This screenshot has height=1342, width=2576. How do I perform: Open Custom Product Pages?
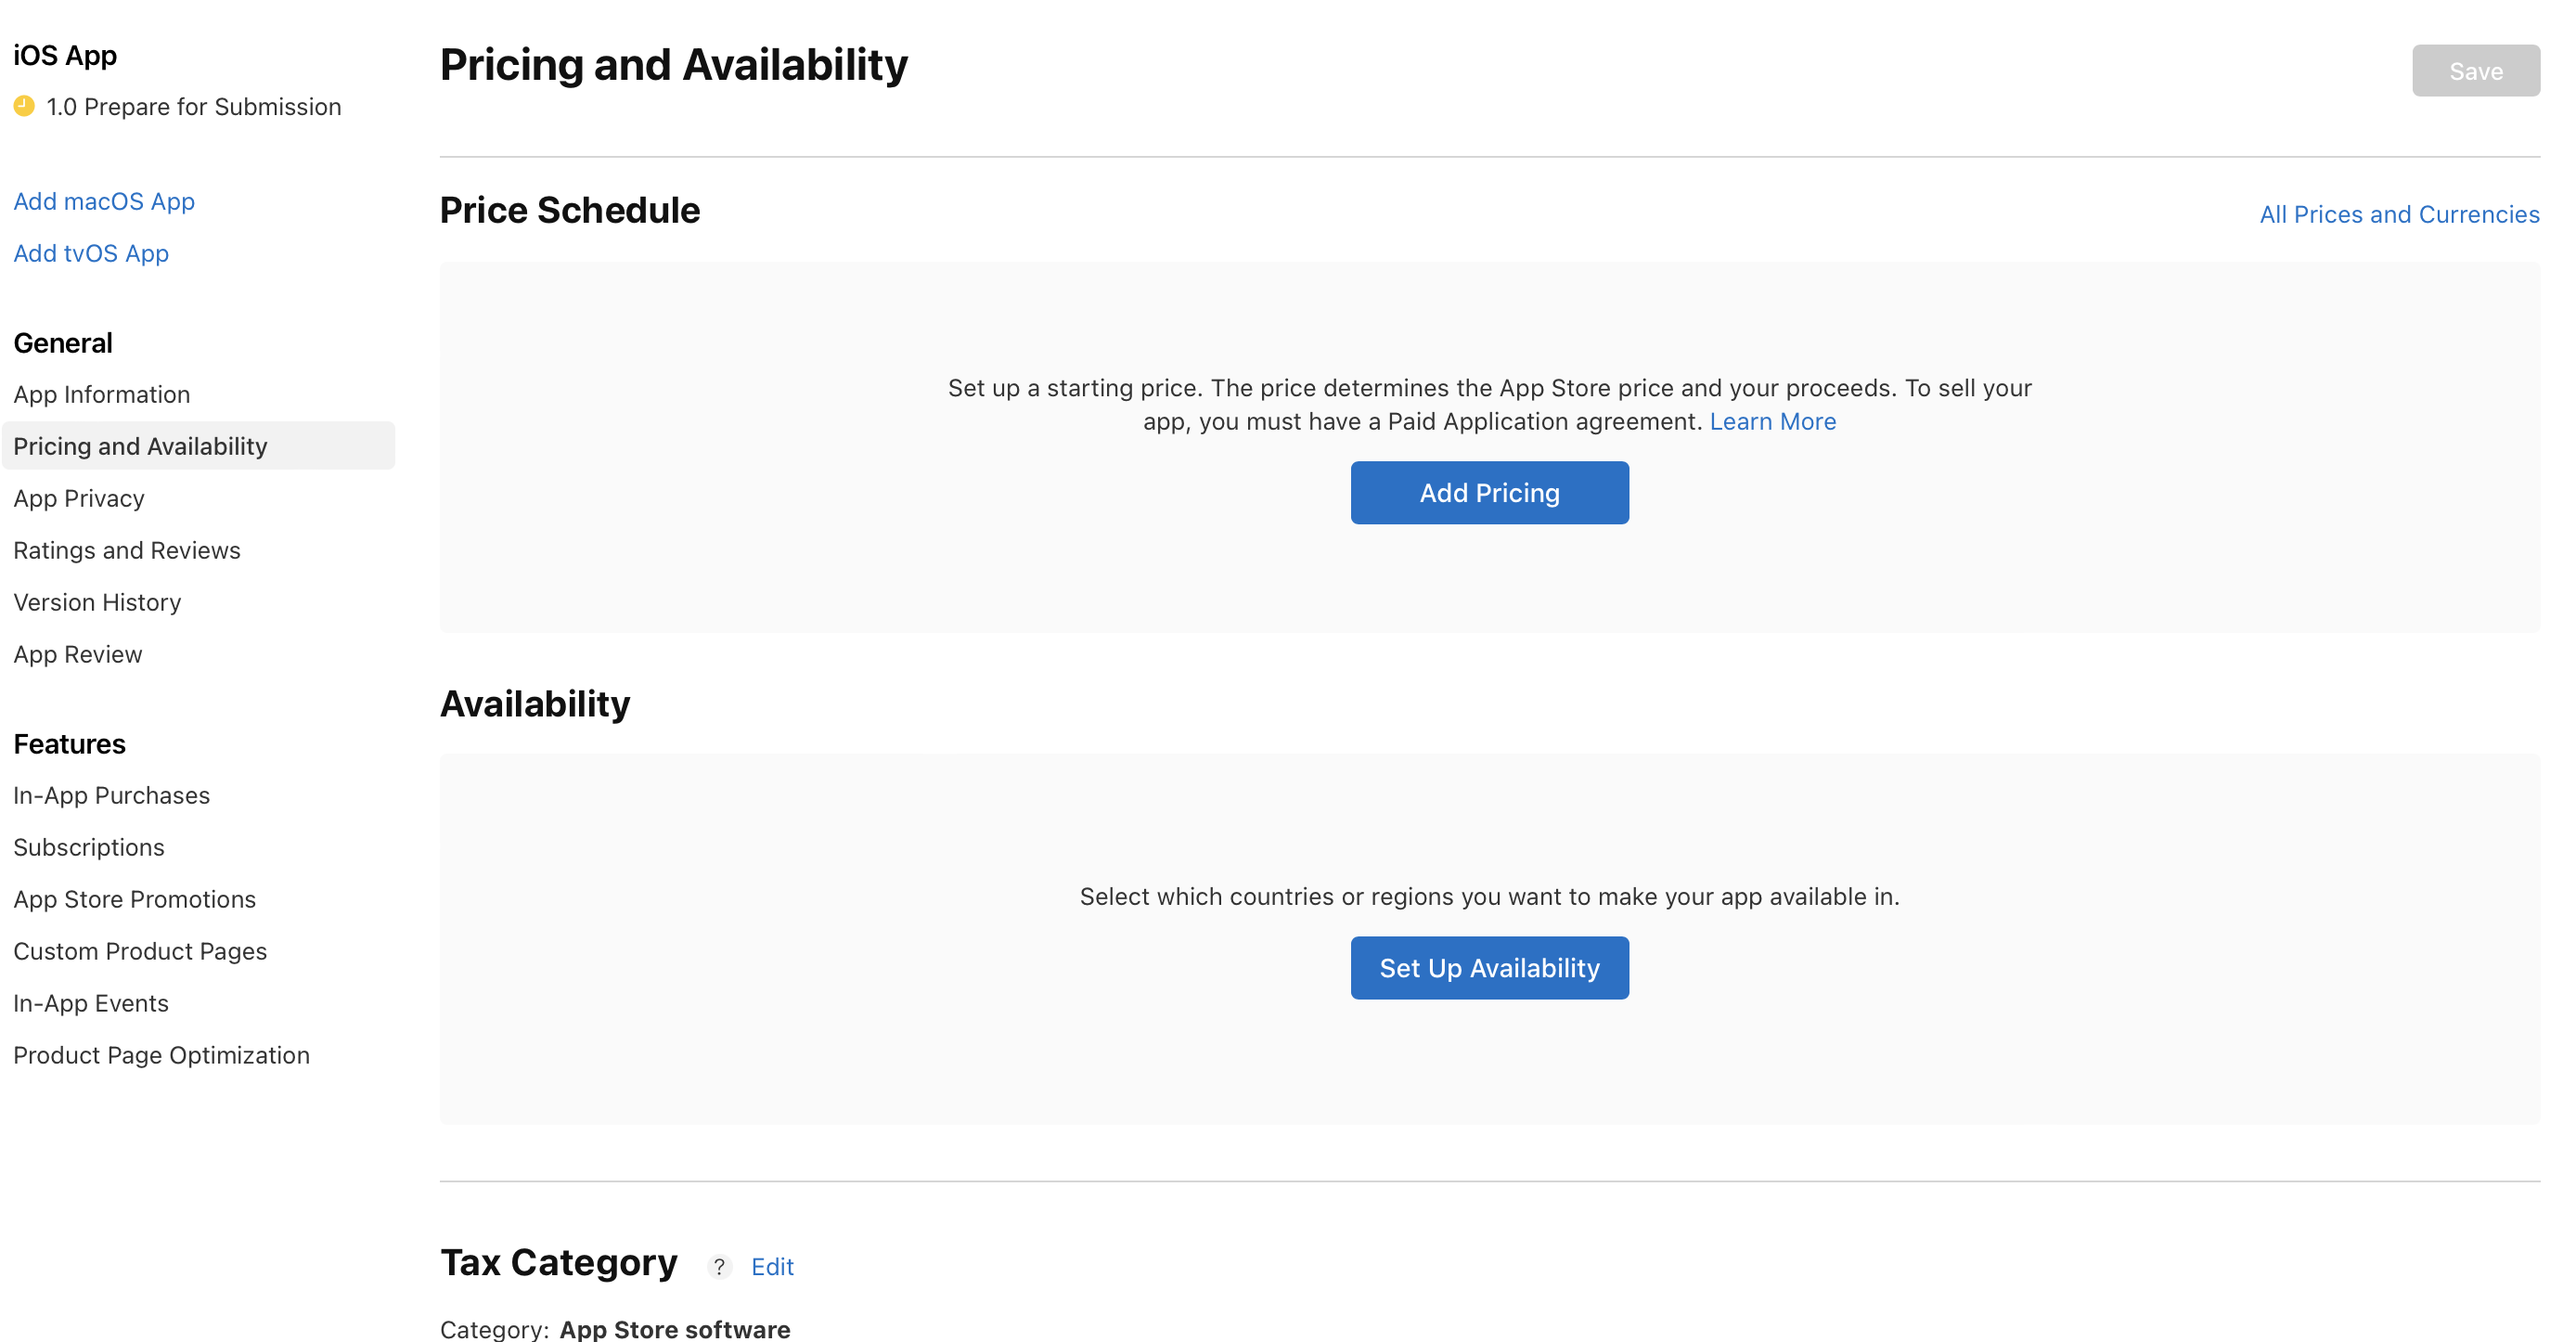140,951
